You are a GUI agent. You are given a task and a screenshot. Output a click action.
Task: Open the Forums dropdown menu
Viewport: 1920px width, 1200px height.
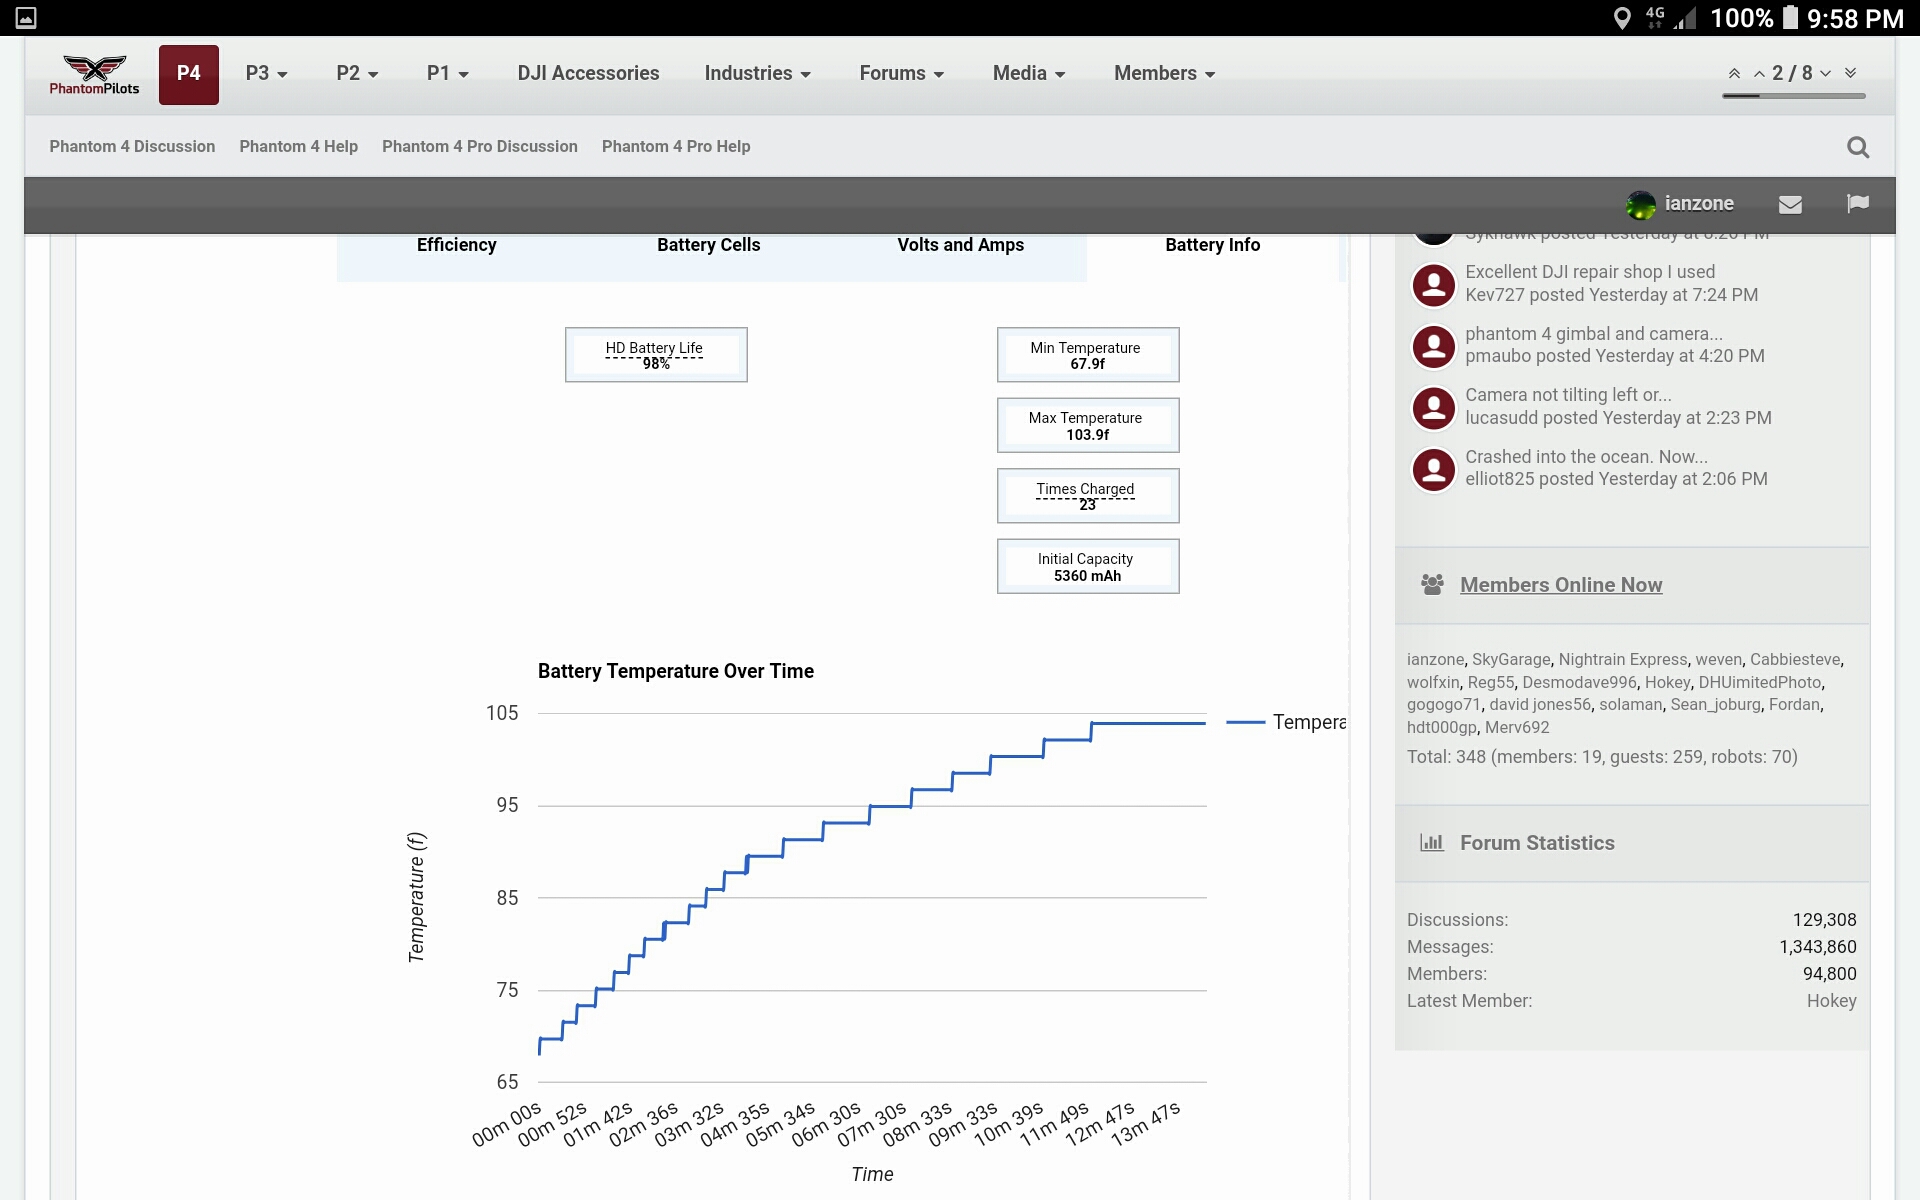point(901,73)
